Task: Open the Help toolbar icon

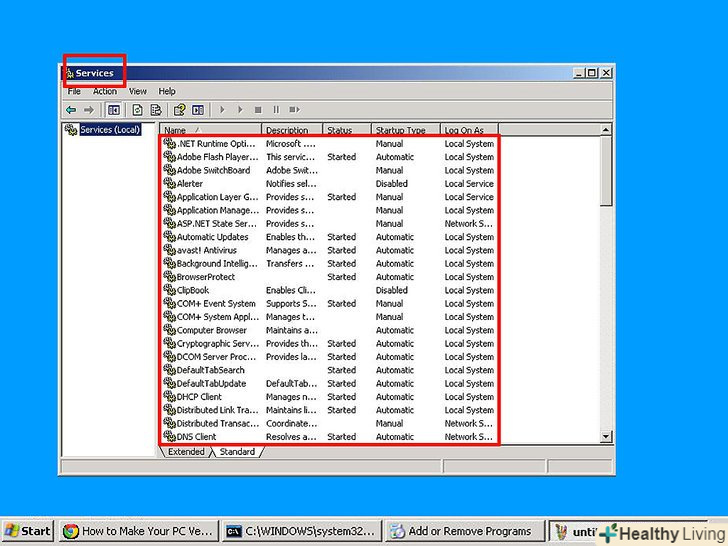Action: tap(180, 109)
